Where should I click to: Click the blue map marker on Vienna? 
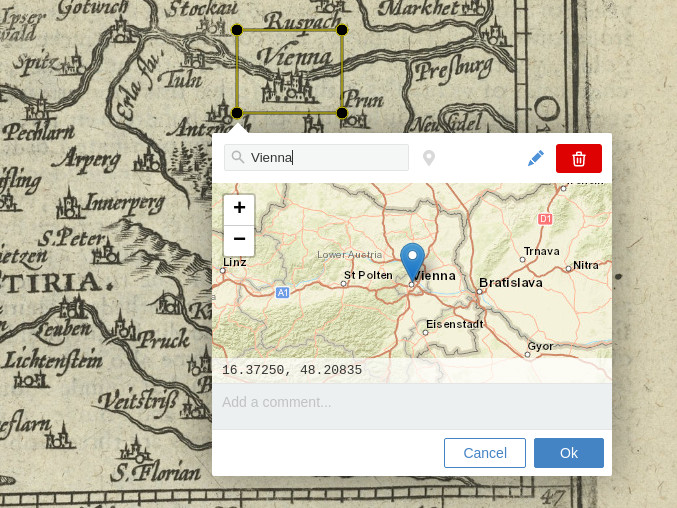click(x=412, y=261)
